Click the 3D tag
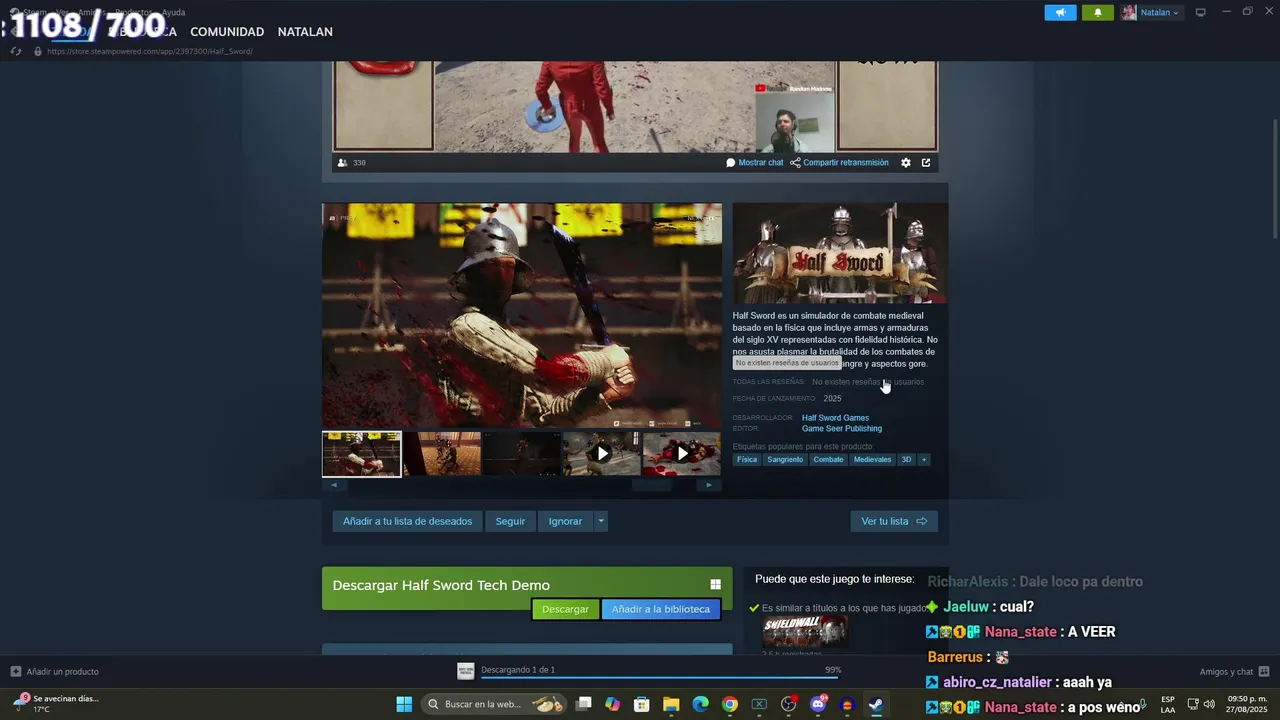Viewport: 1280px width, 720px height. [x=906, y=460]
